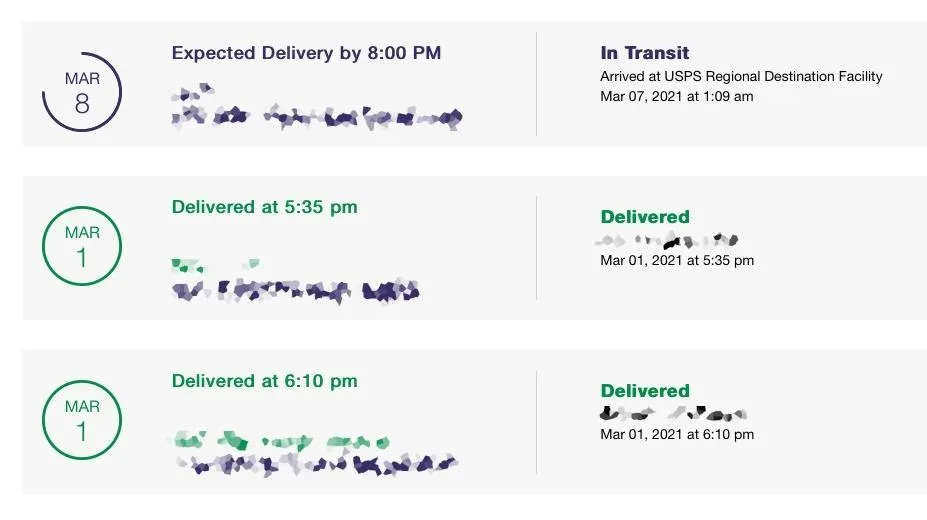Click blurred purple text in 5:35 pm card
Image resolution: width=927 pixels, height=520 pixels.
point(295,291)
